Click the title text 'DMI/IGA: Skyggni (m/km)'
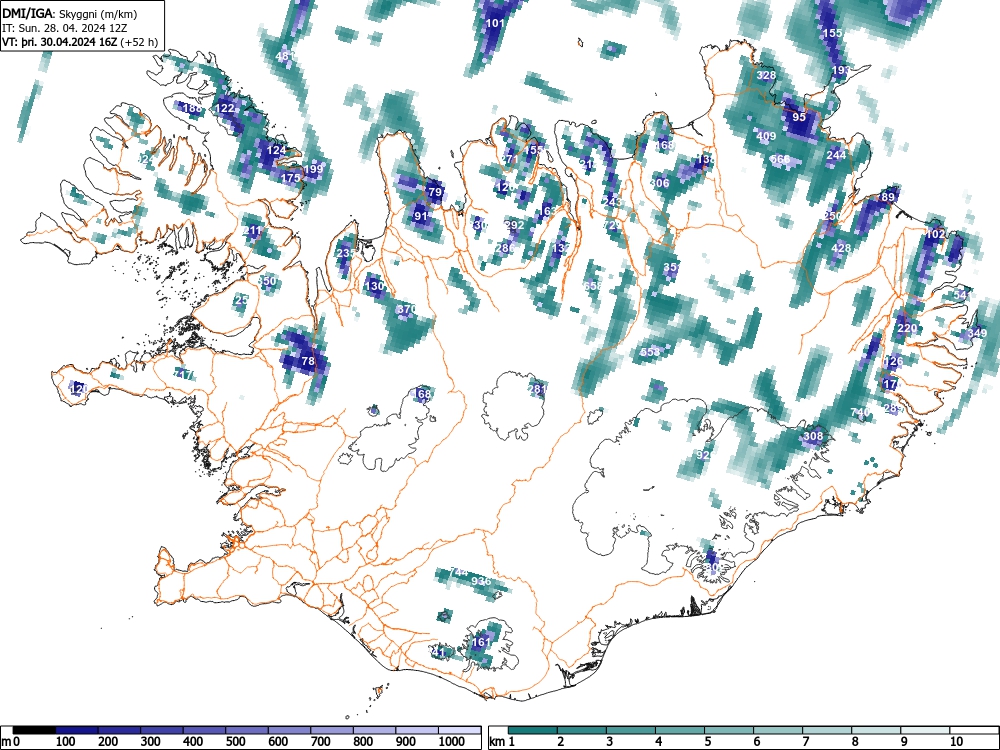This screenshot has height=750, width=1000. click(x=70, y=14)
